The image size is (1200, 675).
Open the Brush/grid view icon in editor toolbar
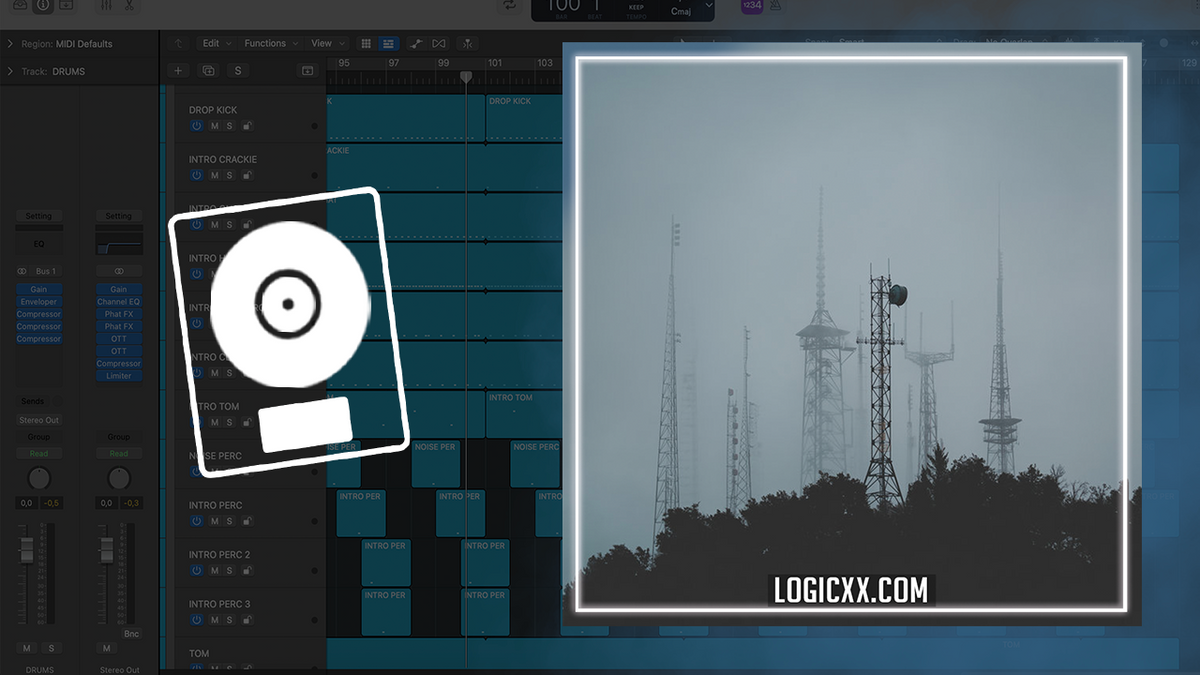[367, 43]
